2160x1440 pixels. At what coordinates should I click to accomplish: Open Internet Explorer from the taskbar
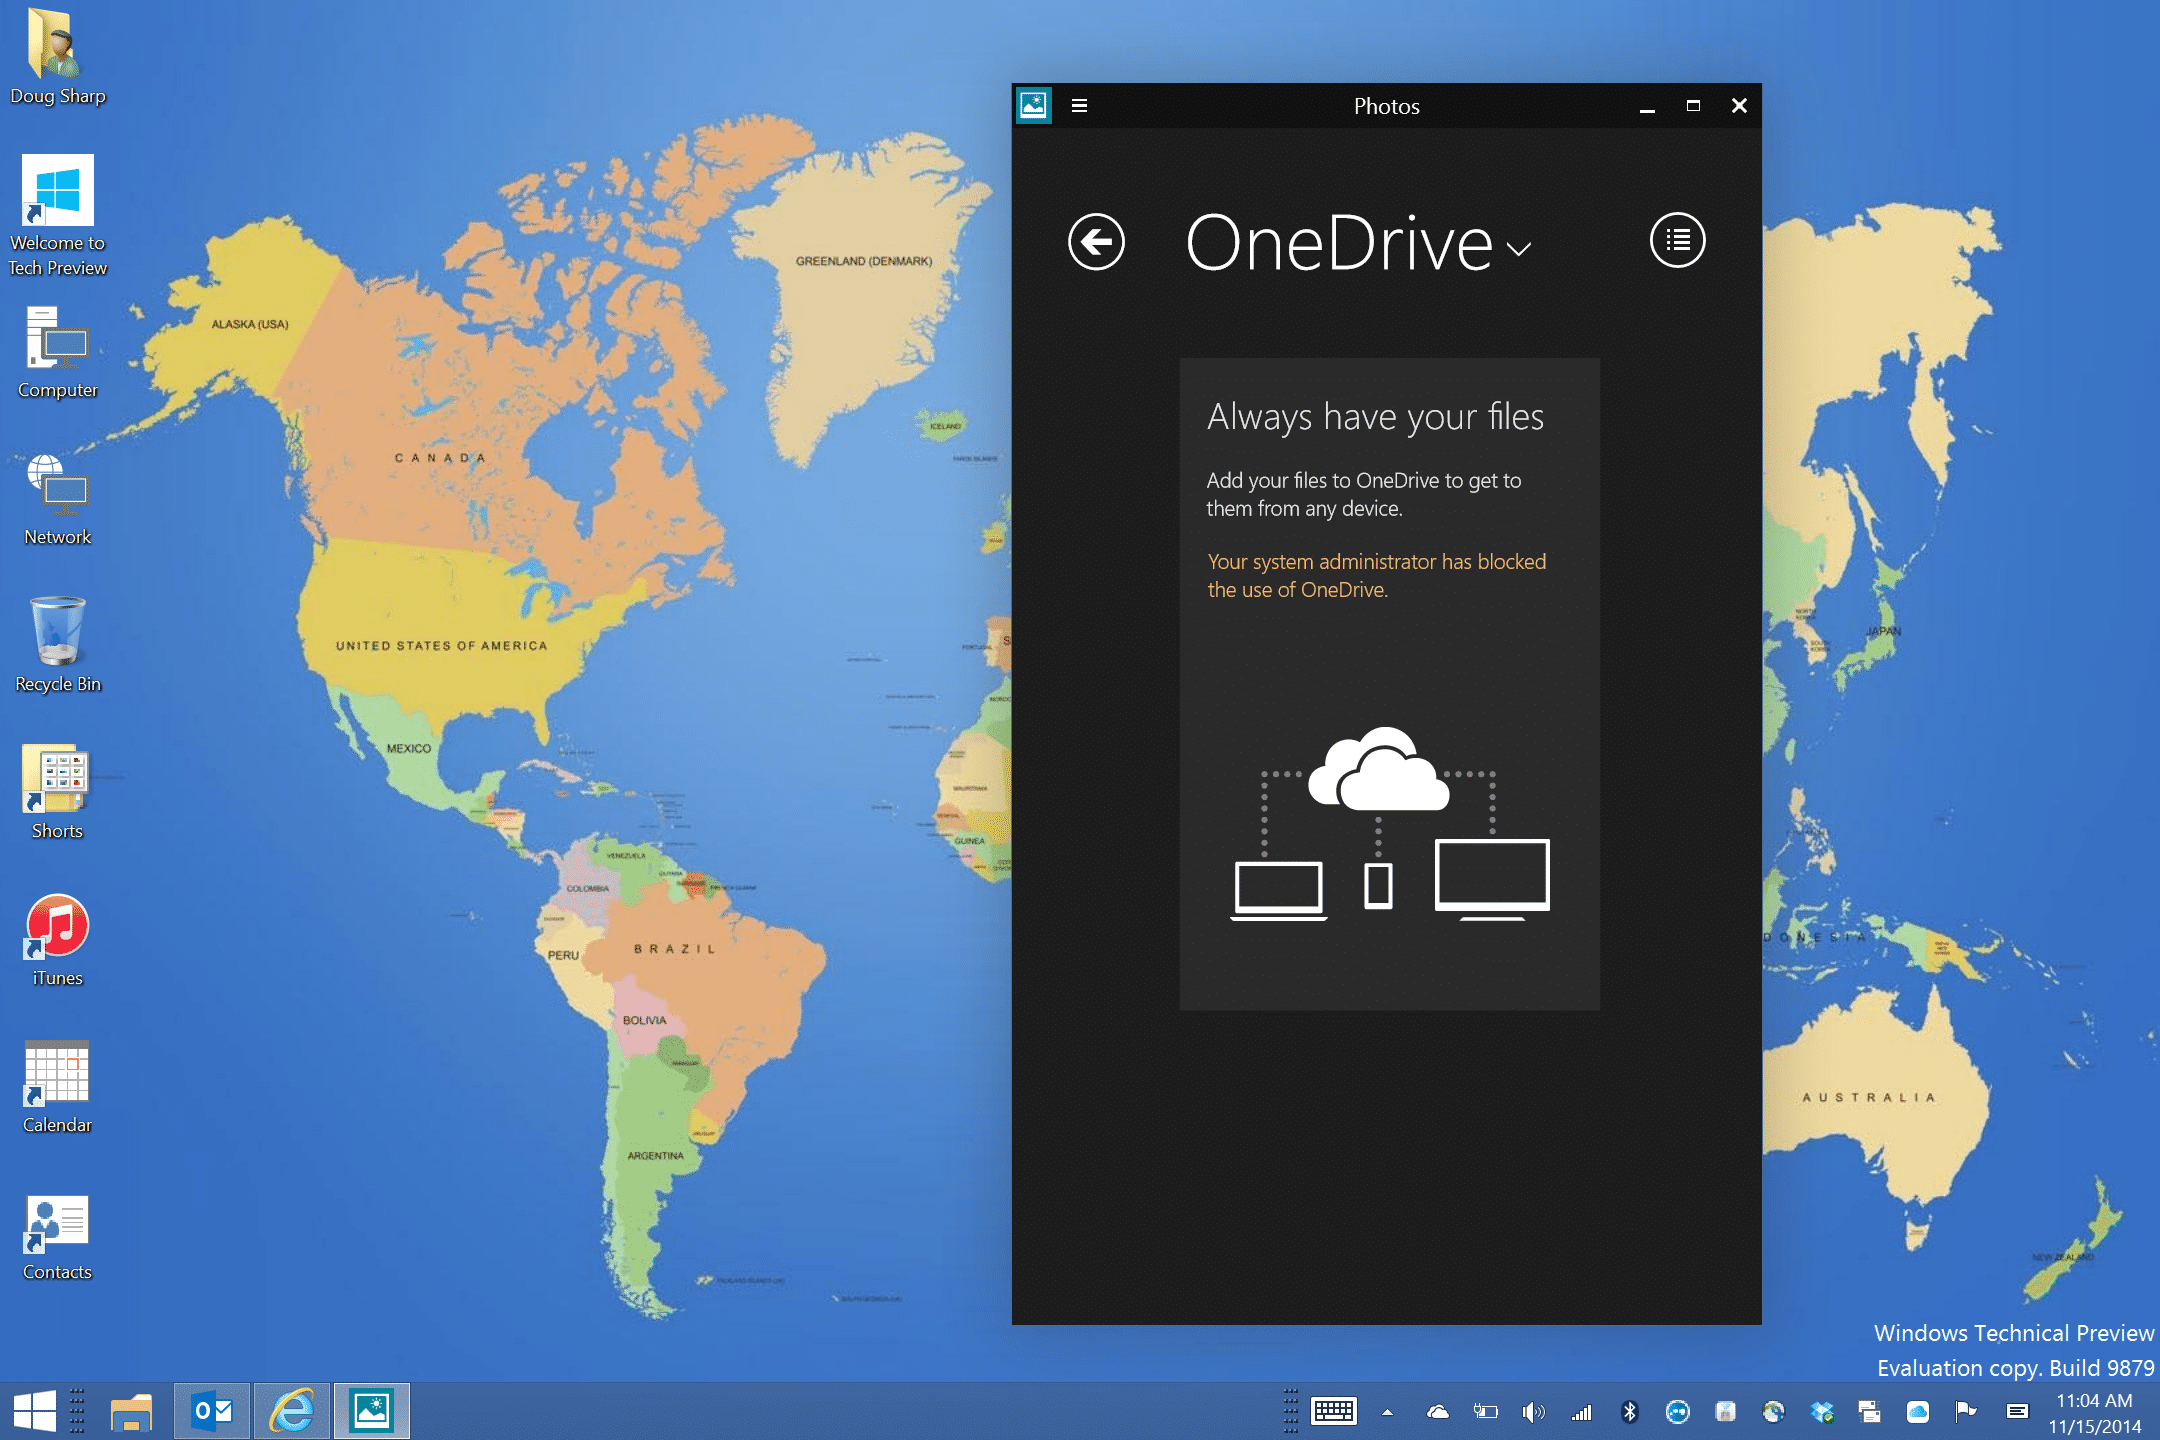coord(292,1411)
